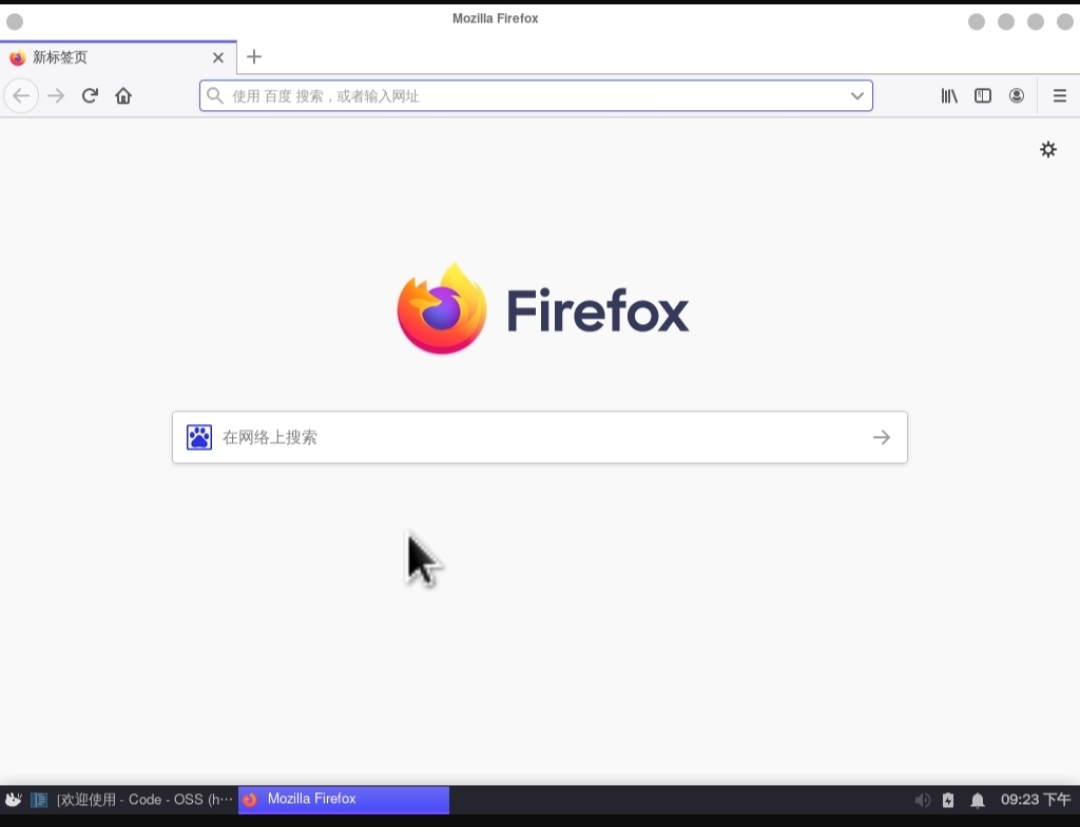1080x827 pixels.
Task: Open the taskbar application menu icon
Action: click(x=14, y=799)
